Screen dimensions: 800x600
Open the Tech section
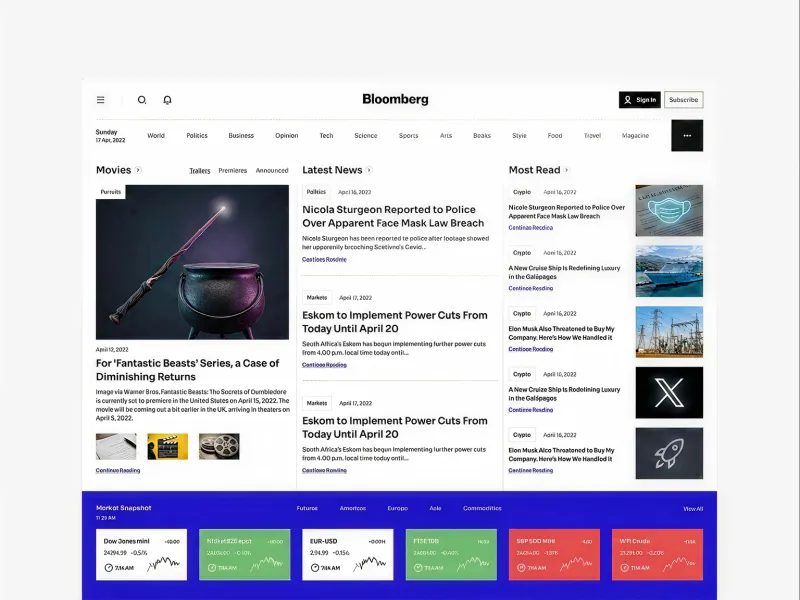coord(327,136)
